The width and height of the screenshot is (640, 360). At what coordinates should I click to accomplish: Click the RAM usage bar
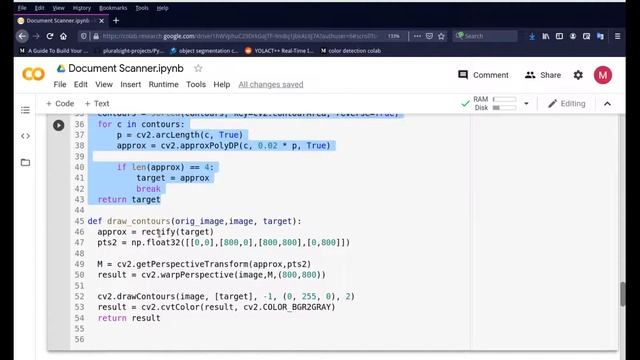pyautogui.click(x=504, y=99)
